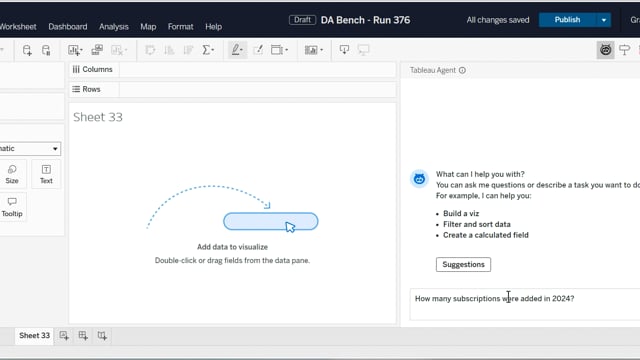Screen dimensions: 640x360
Task: Select the Sheet 33 tab
Action: [x=34, y=336]
